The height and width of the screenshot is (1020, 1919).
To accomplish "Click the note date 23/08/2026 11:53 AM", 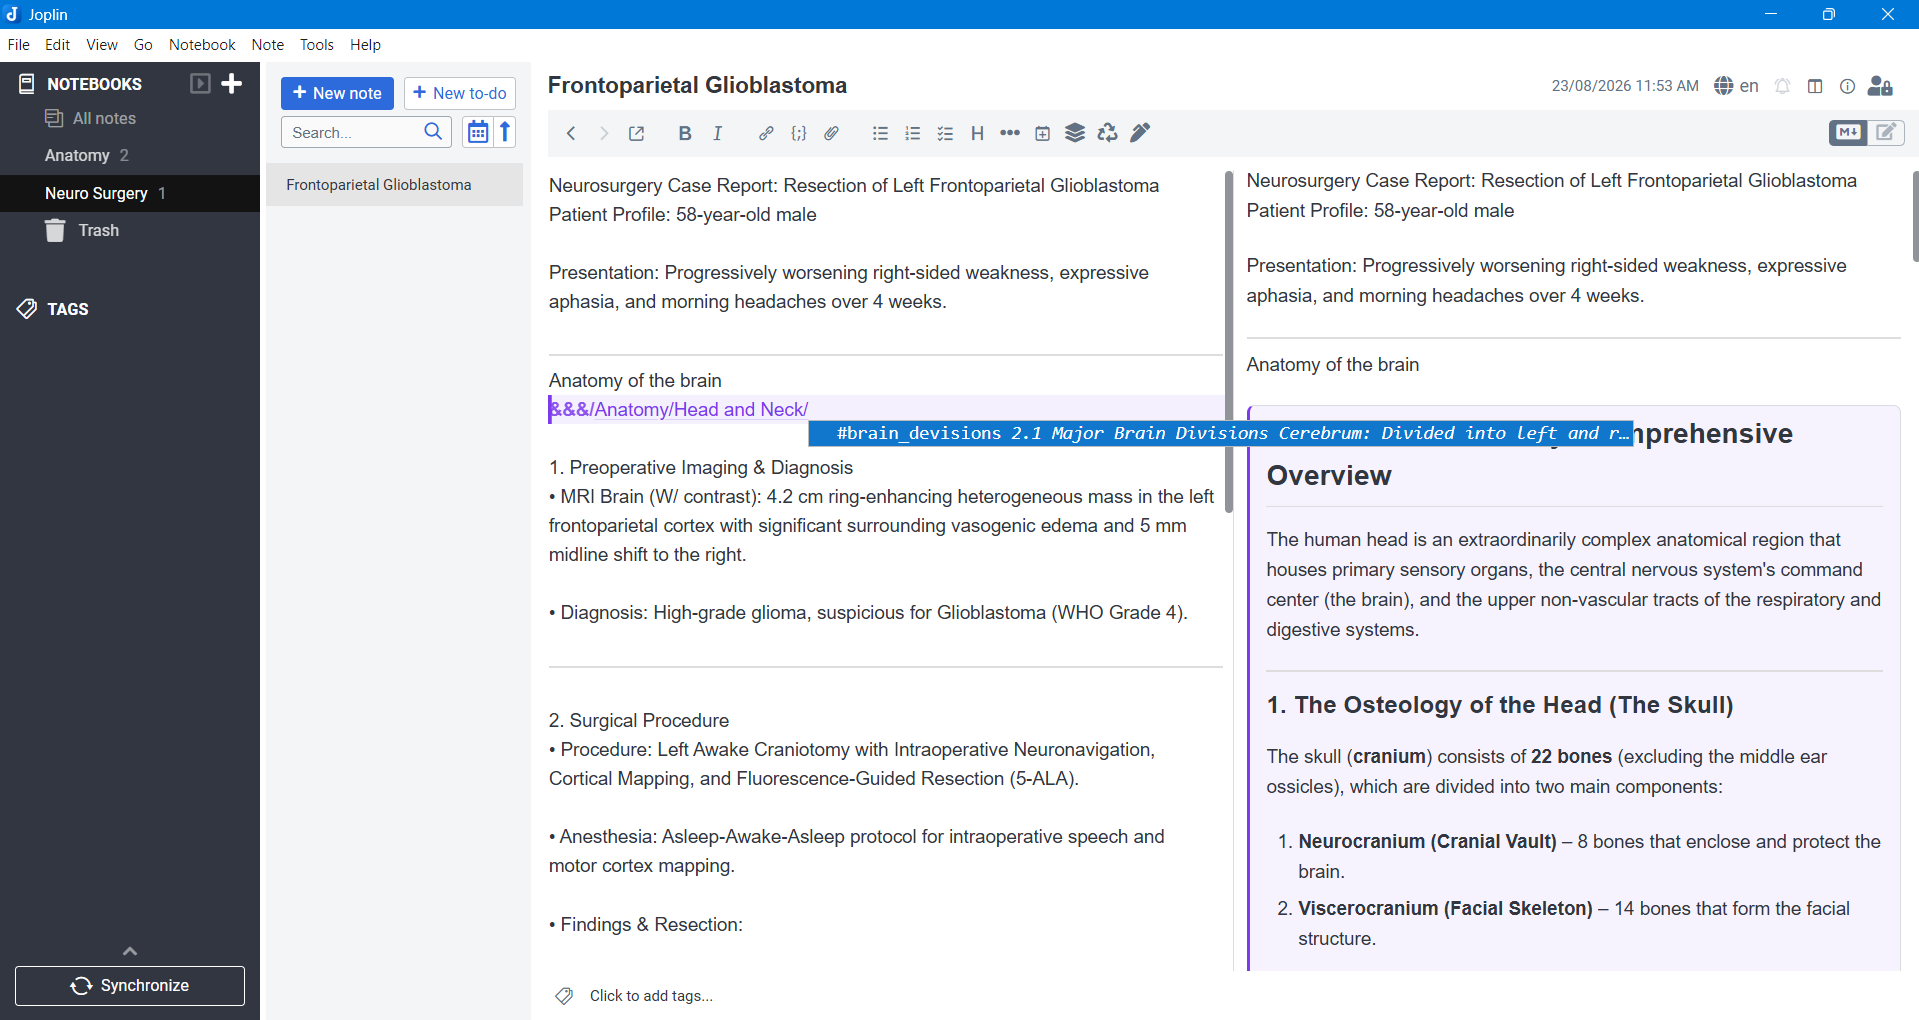I will (1625, 86).
